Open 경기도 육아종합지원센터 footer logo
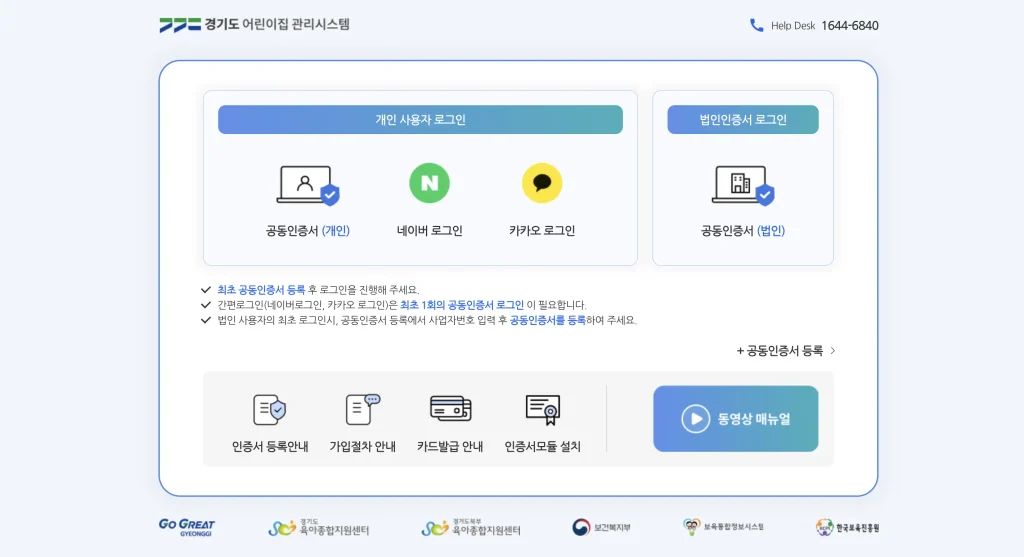 click(319, 528)
